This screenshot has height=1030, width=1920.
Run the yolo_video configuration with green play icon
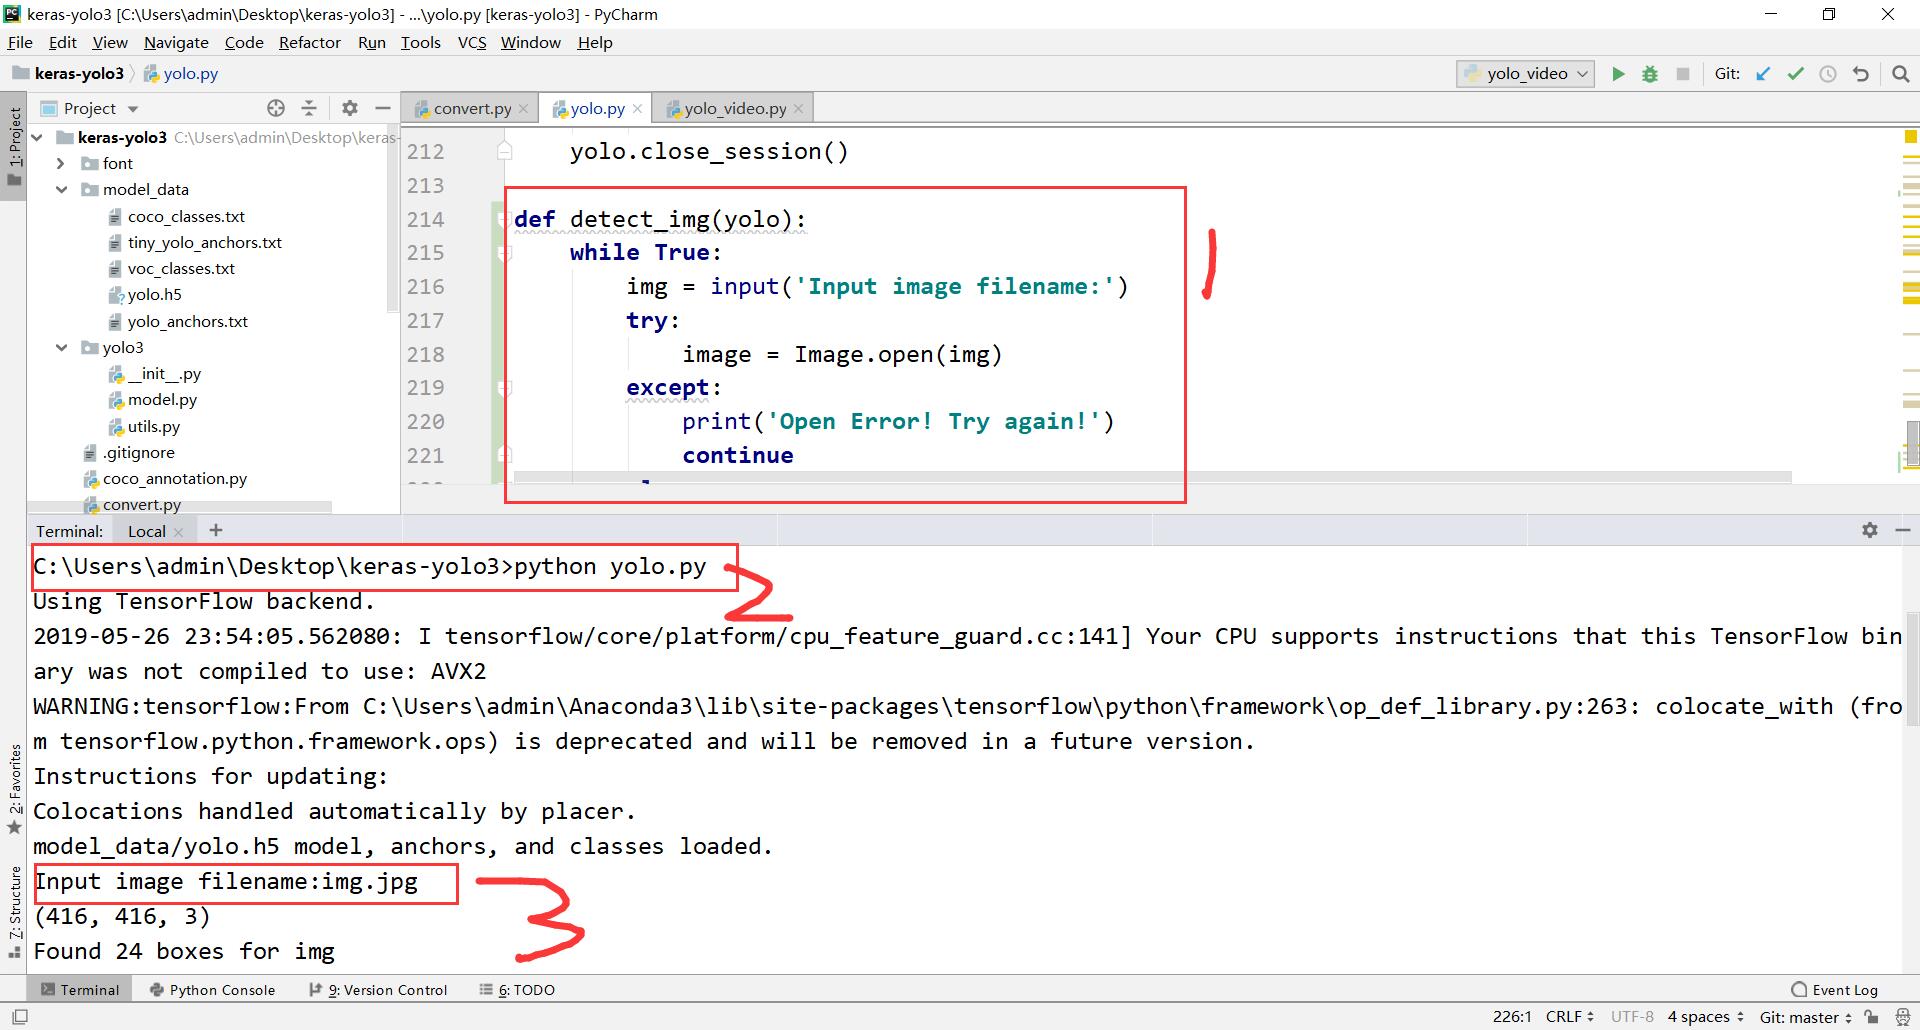click(x=1619, y=73)
